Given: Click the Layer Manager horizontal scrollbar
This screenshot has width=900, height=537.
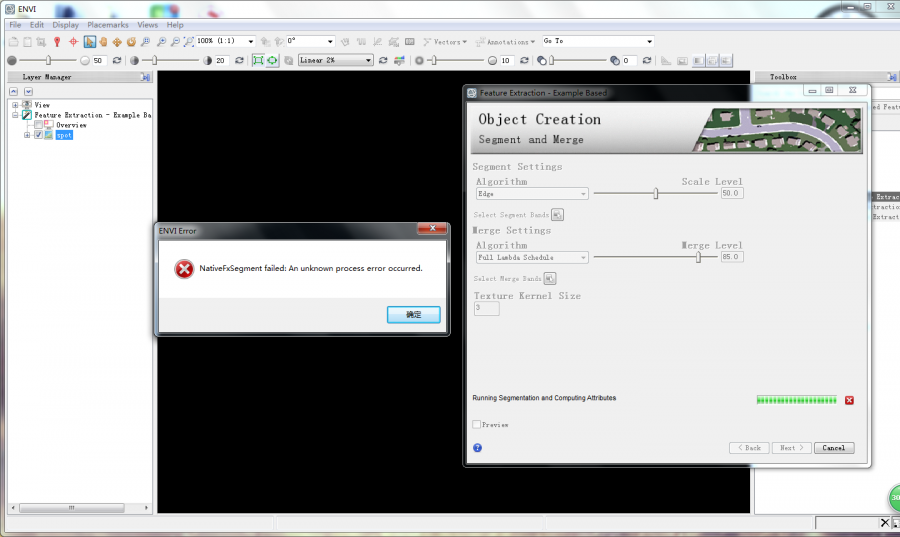Looking at the screenshot, I should [72, 508].
